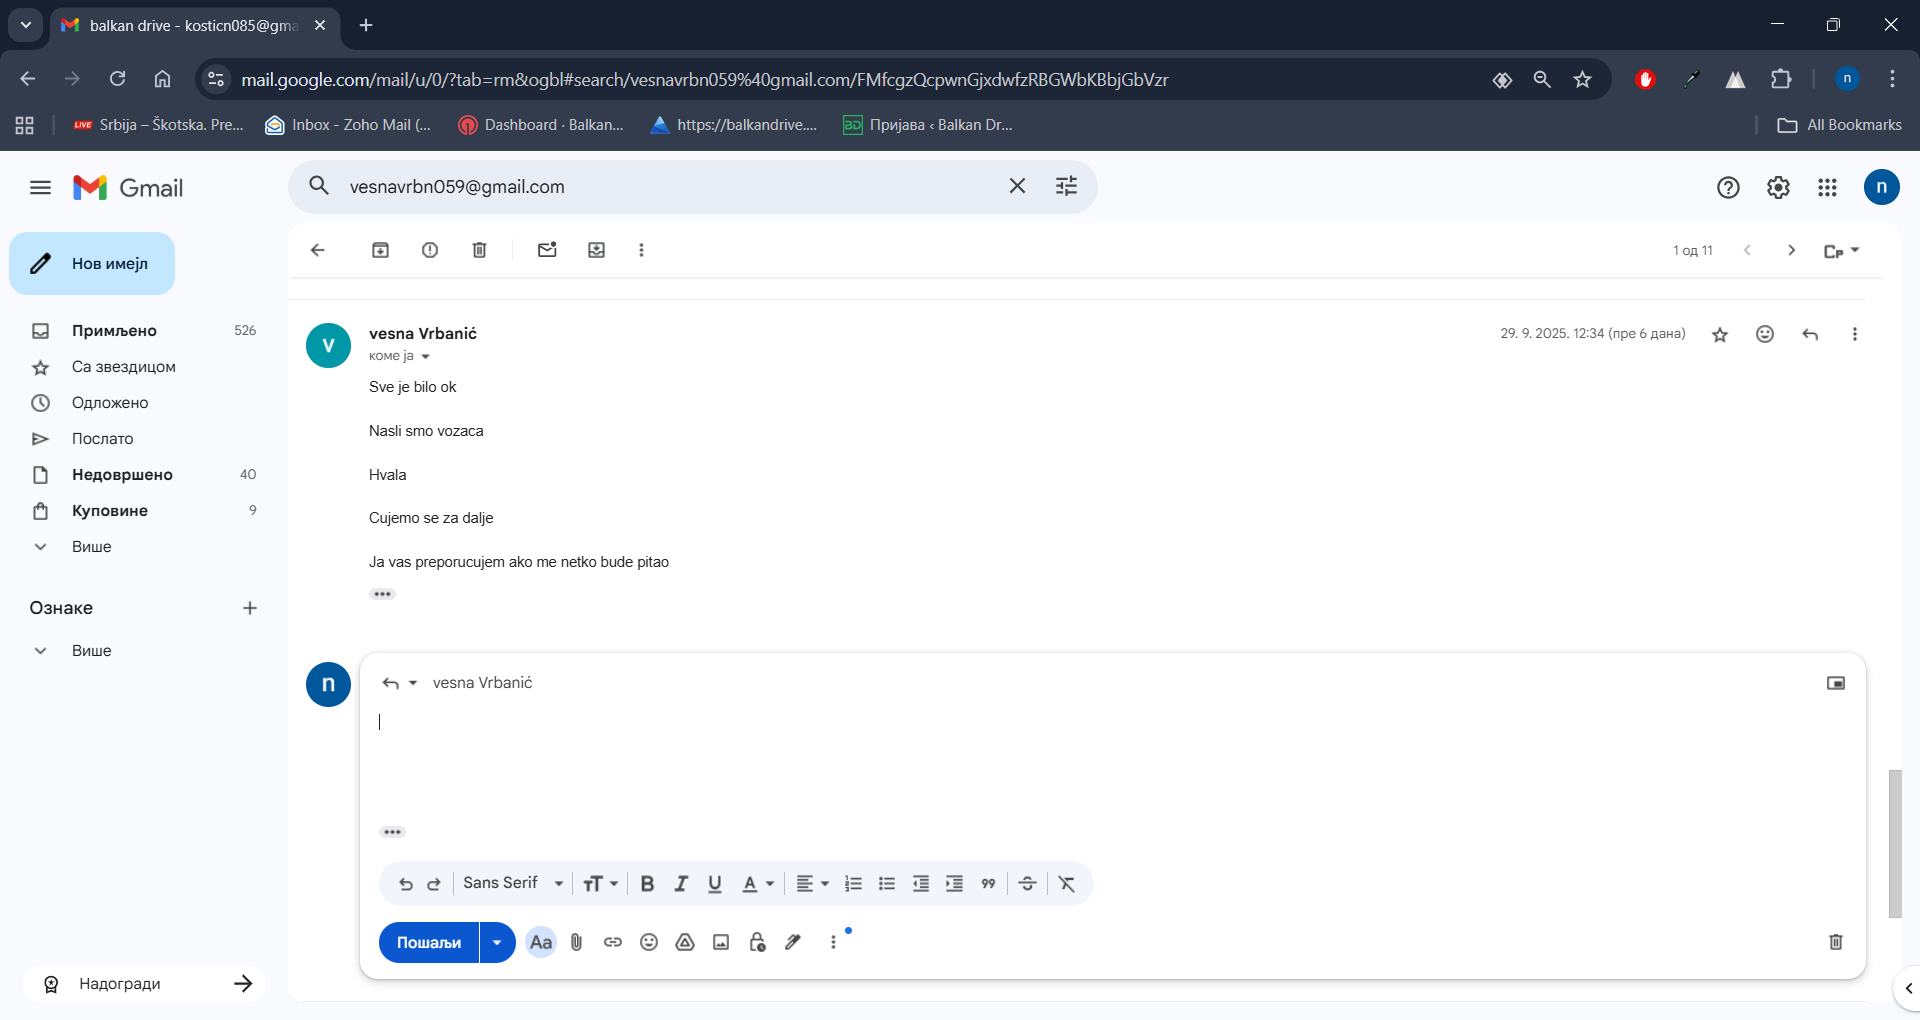The height and width of the screenshot is (1020, 1920).
Task: Expand recipient details arrow next to 'коме ја'
Action: (426, 357)
